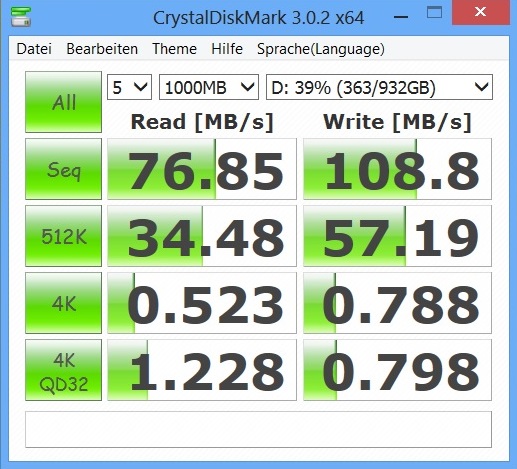The image size is (517, 469).
Task: Open the Theme menu
Action: pos(174,49)
